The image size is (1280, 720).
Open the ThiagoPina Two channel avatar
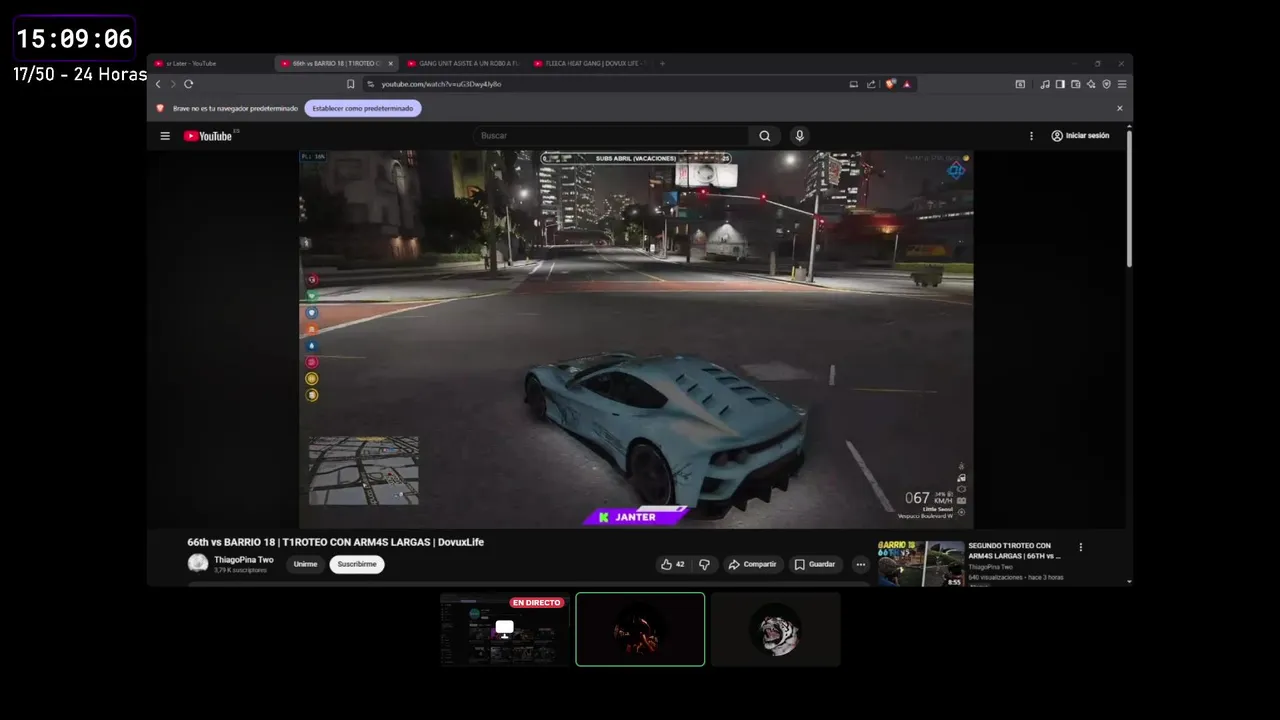pos(198,563)
